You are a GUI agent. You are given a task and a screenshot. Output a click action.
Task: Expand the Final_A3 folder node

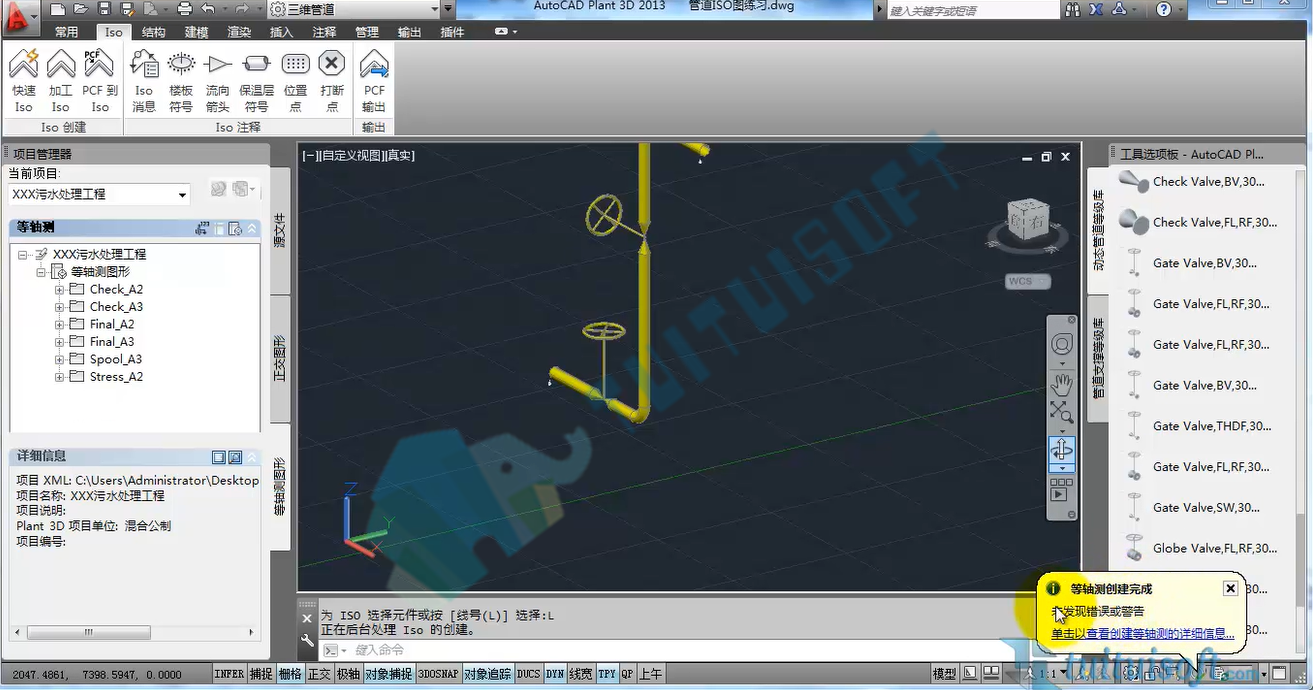tap(60, 342)
